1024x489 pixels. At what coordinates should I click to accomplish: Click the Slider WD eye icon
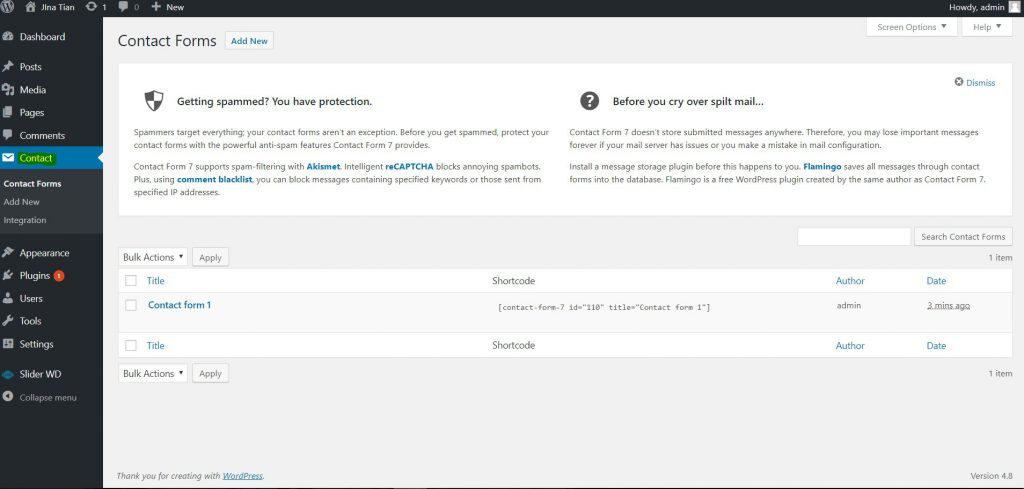tap(8, 375)
